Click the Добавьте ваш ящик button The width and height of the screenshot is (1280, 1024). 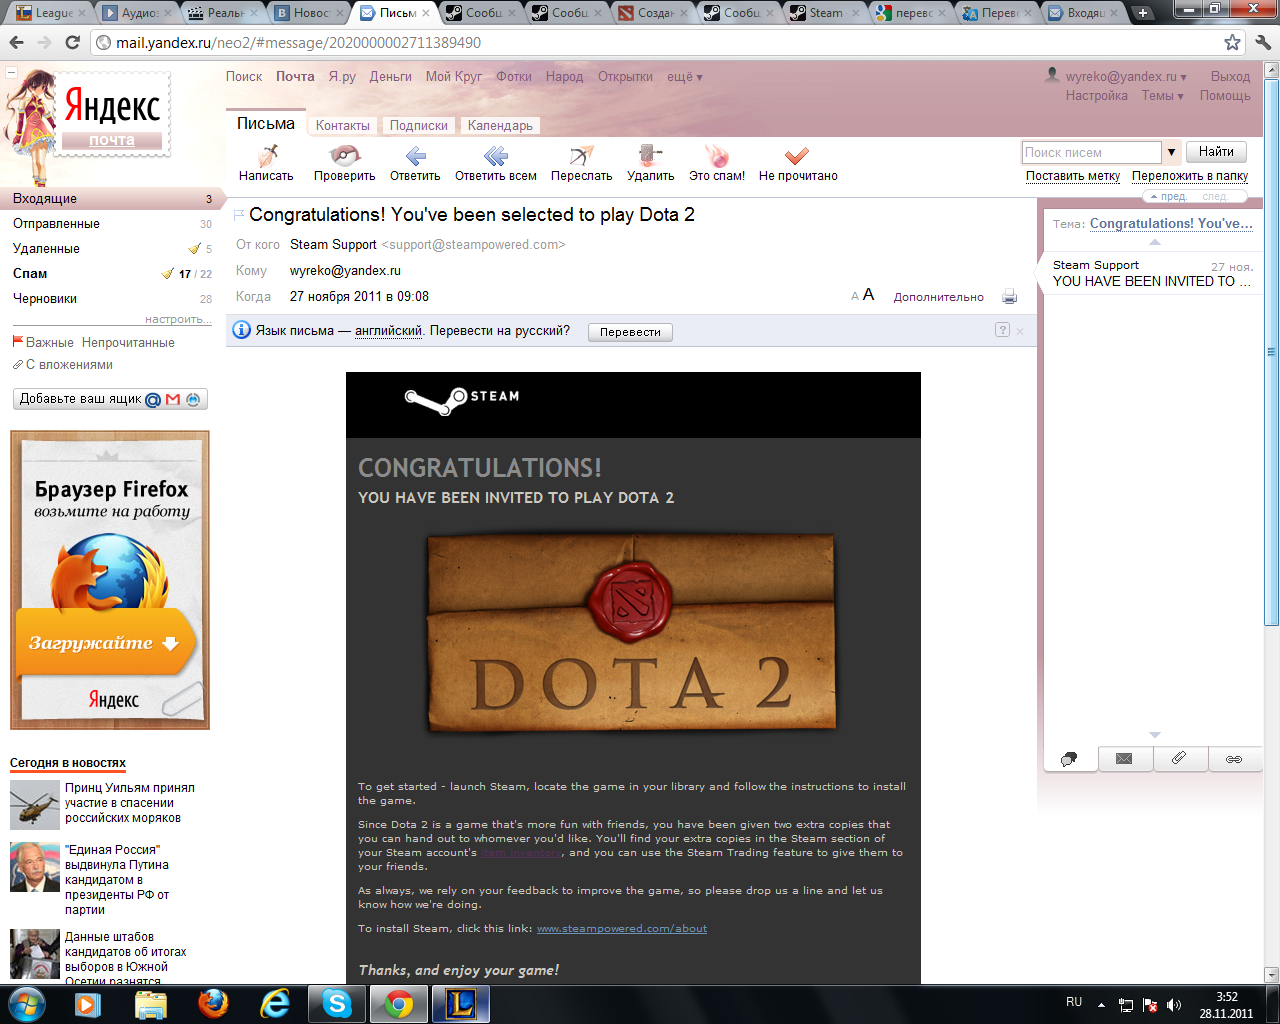(x=111, y=399)
